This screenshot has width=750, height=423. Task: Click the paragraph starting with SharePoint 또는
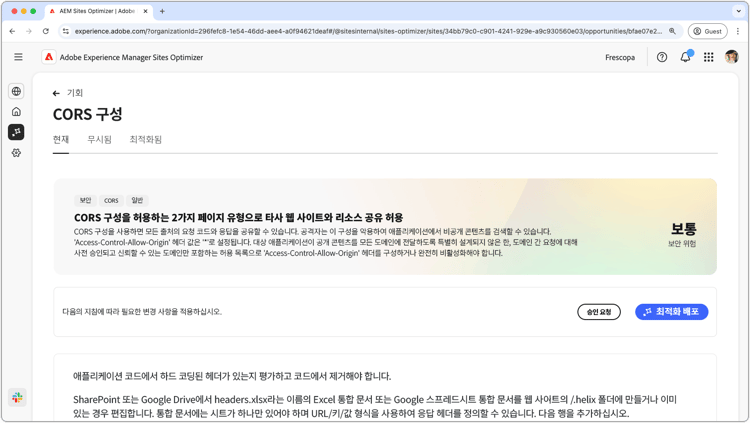tap(375, 406)
